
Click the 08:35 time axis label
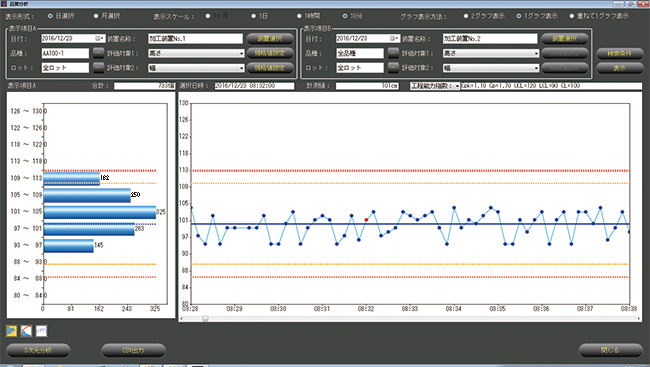497,309
